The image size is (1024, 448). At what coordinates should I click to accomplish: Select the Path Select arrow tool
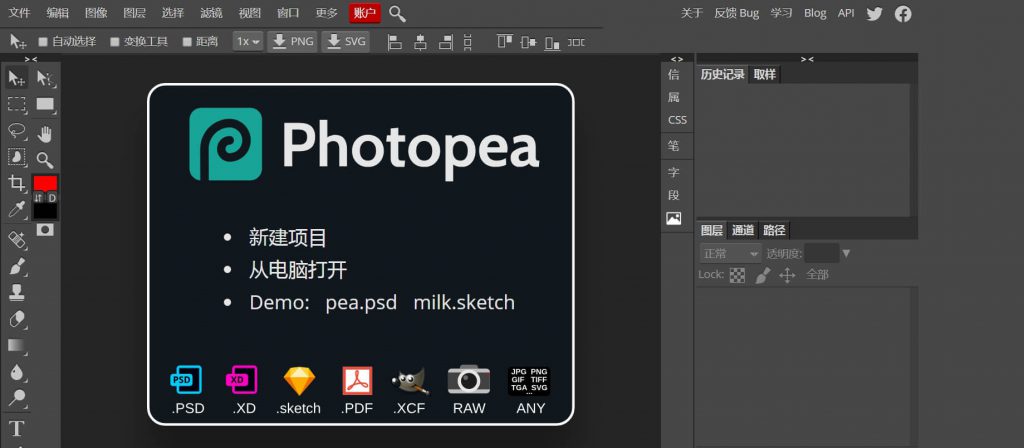click(45, 79)
